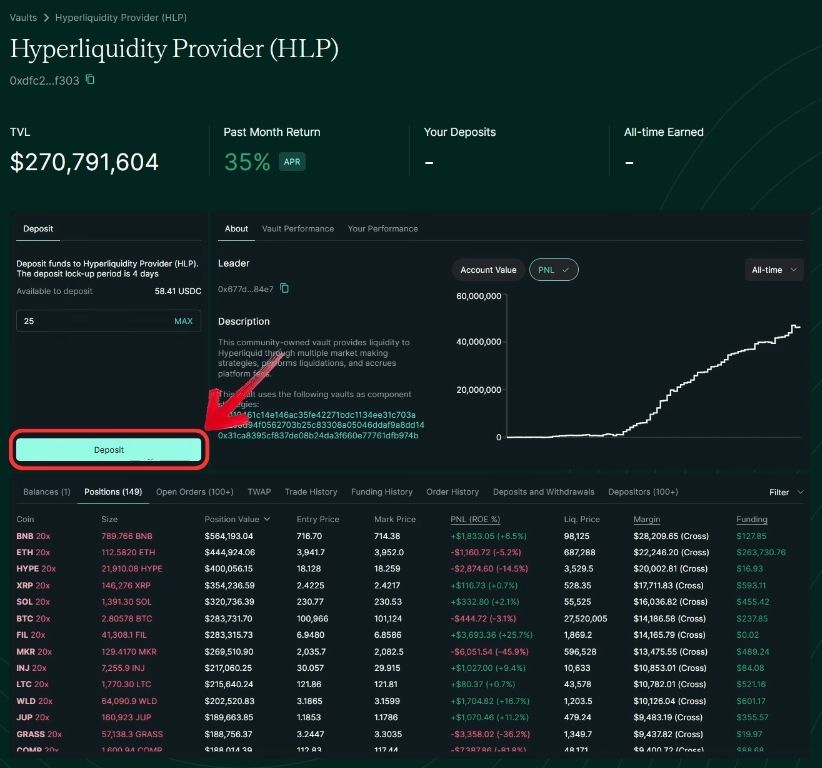The height and width of the screenshot is (768, 822).
Task: Click the breadcrumb chevron after Vaults
Action: (46, 18)
